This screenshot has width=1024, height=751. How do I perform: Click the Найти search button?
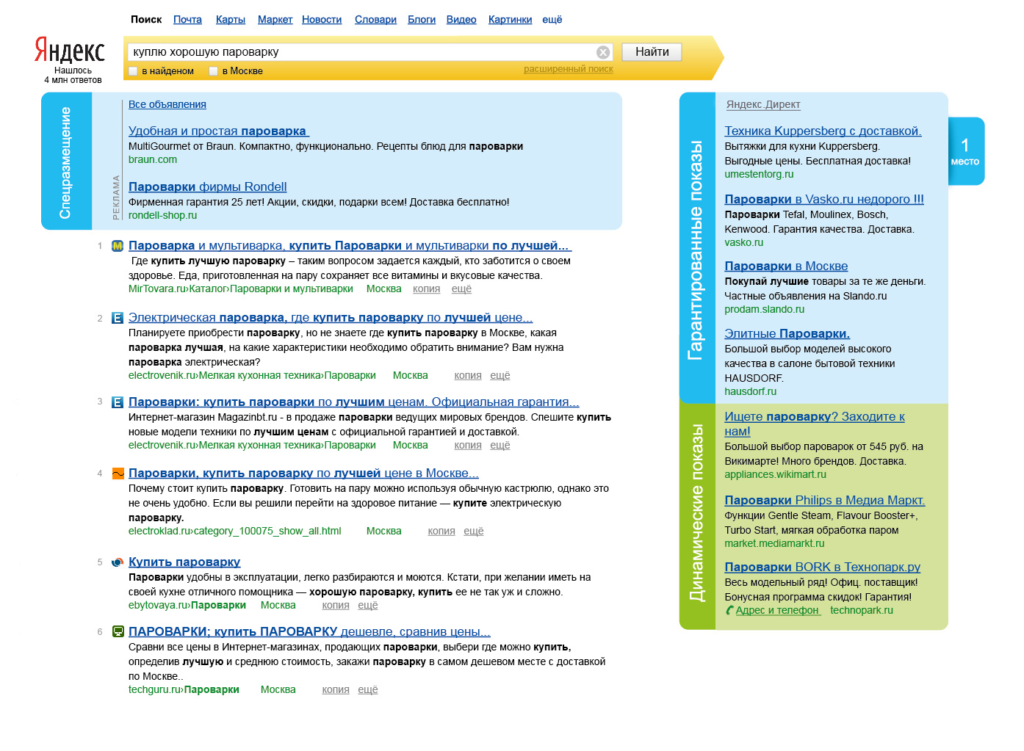[652, 52]
